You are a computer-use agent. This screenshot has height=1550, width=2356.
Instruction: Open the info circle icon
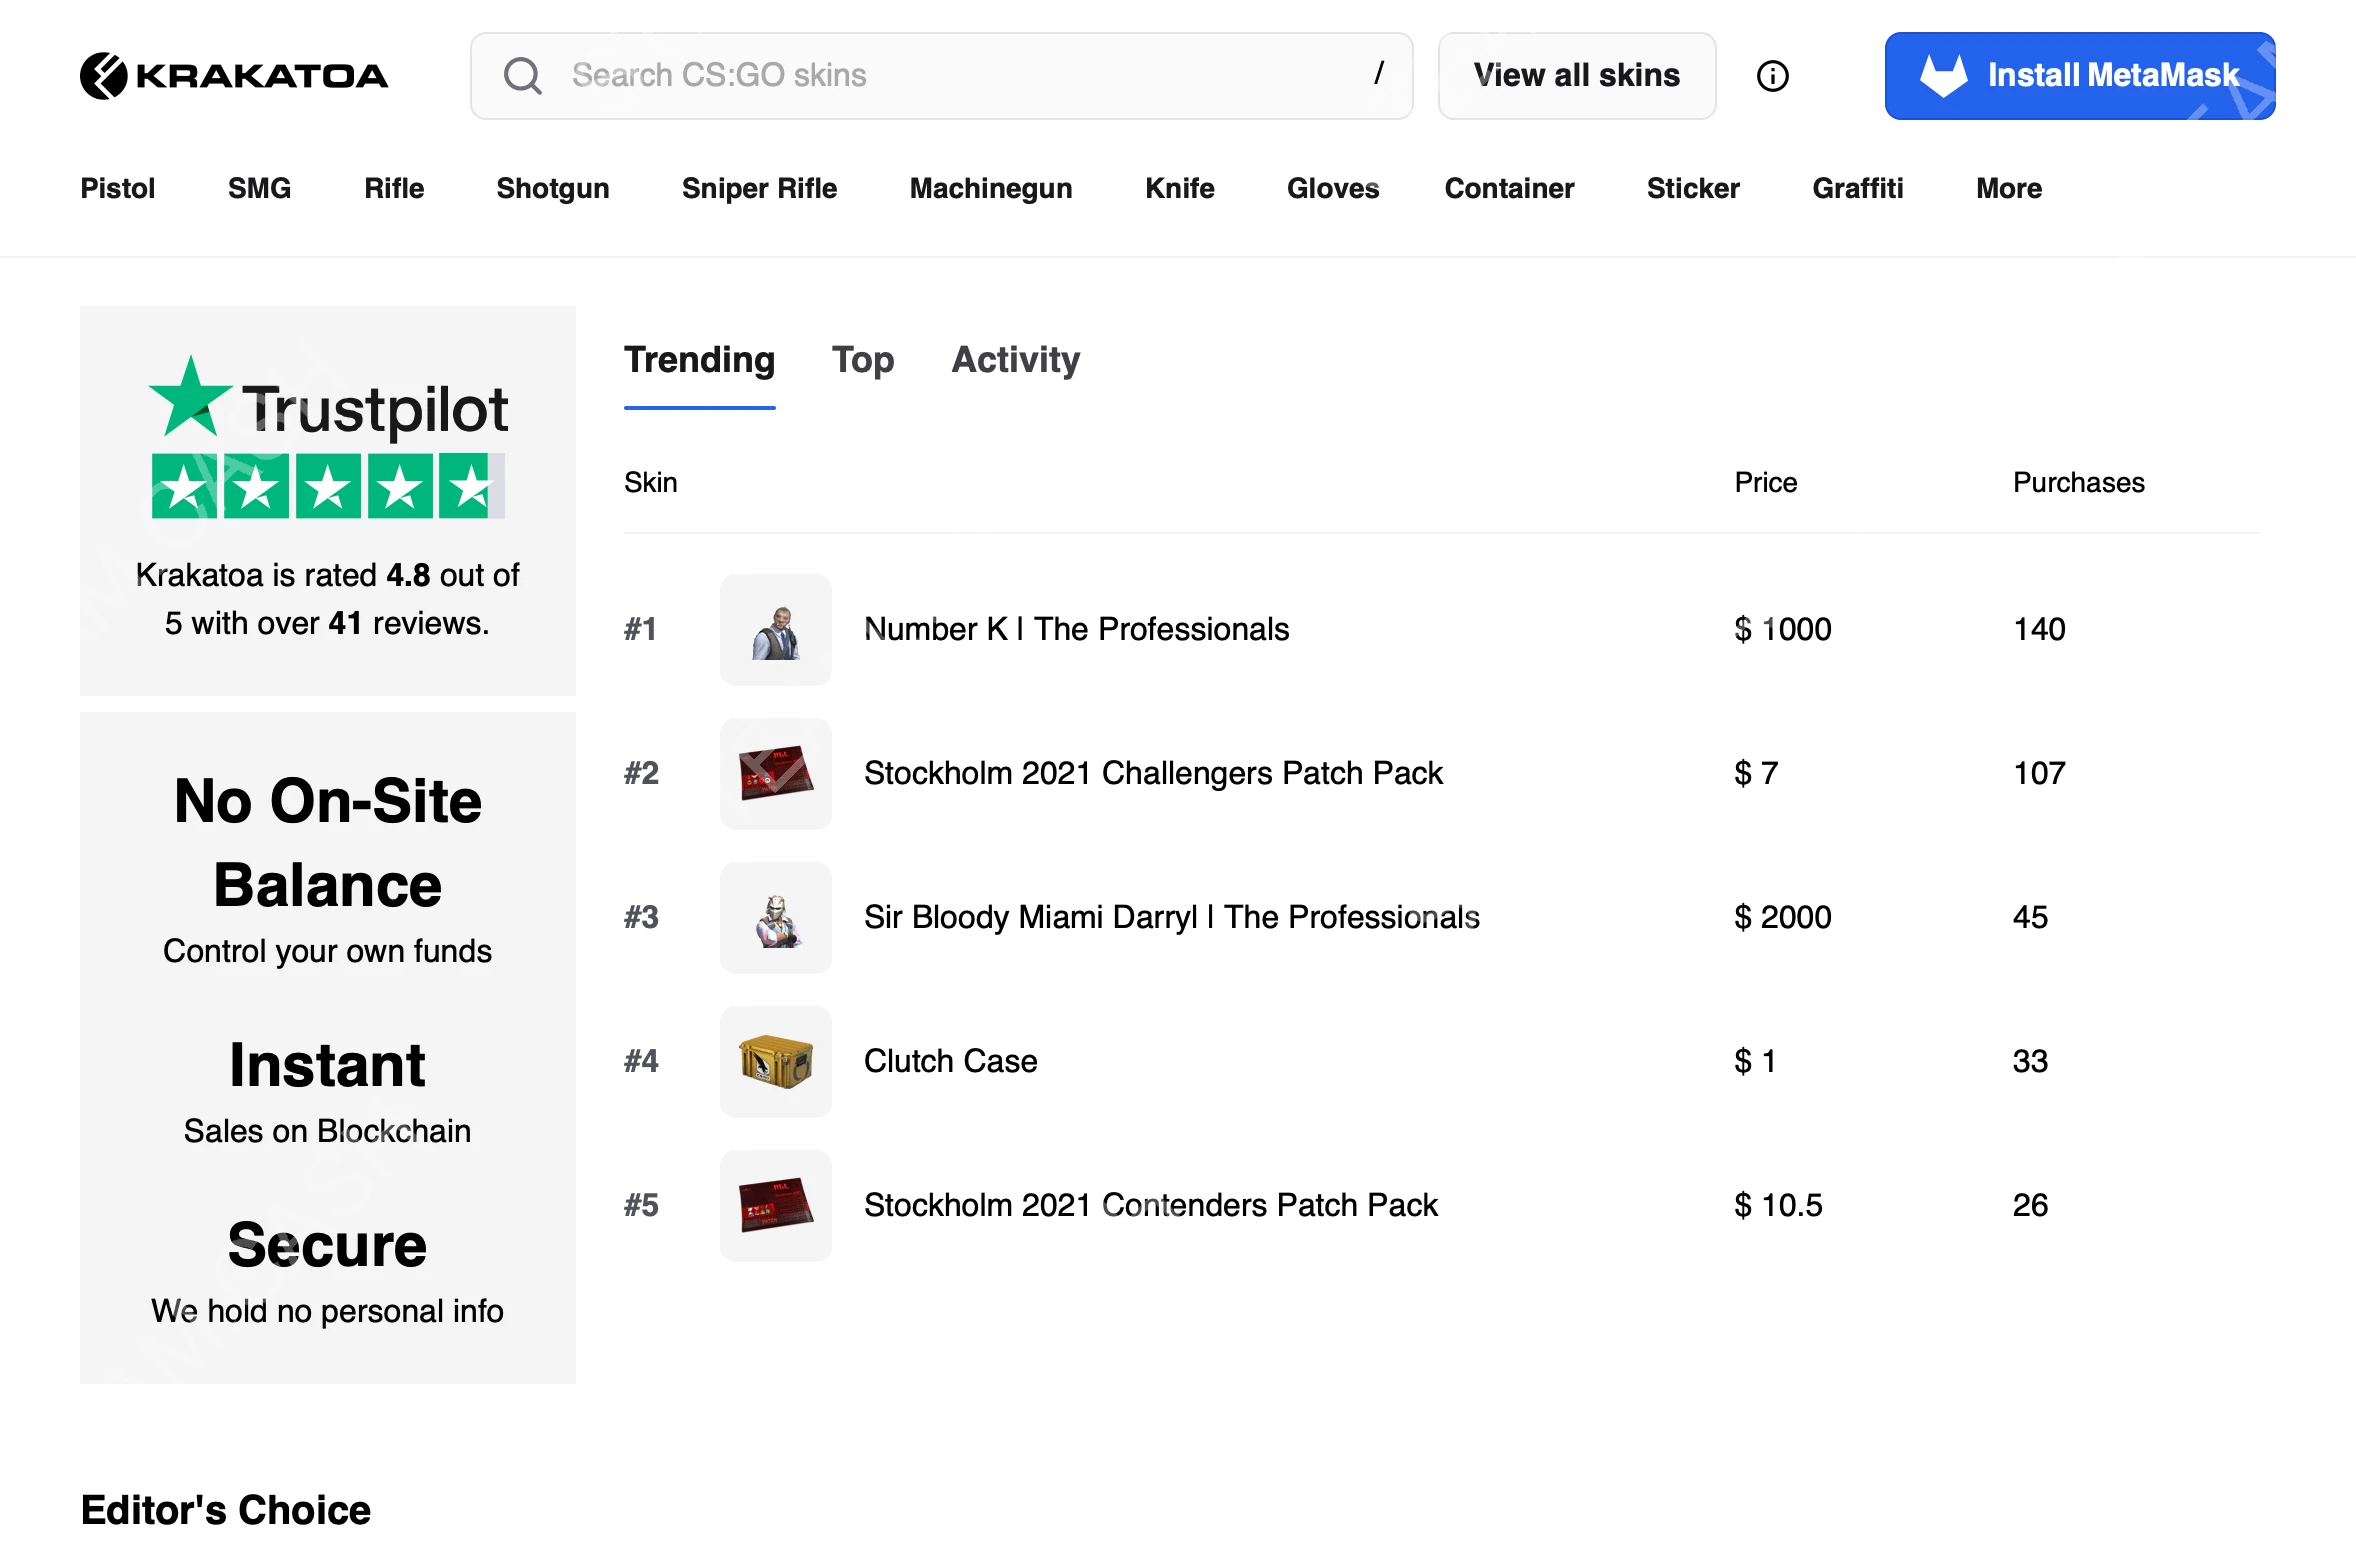(x=1772, y=76)
